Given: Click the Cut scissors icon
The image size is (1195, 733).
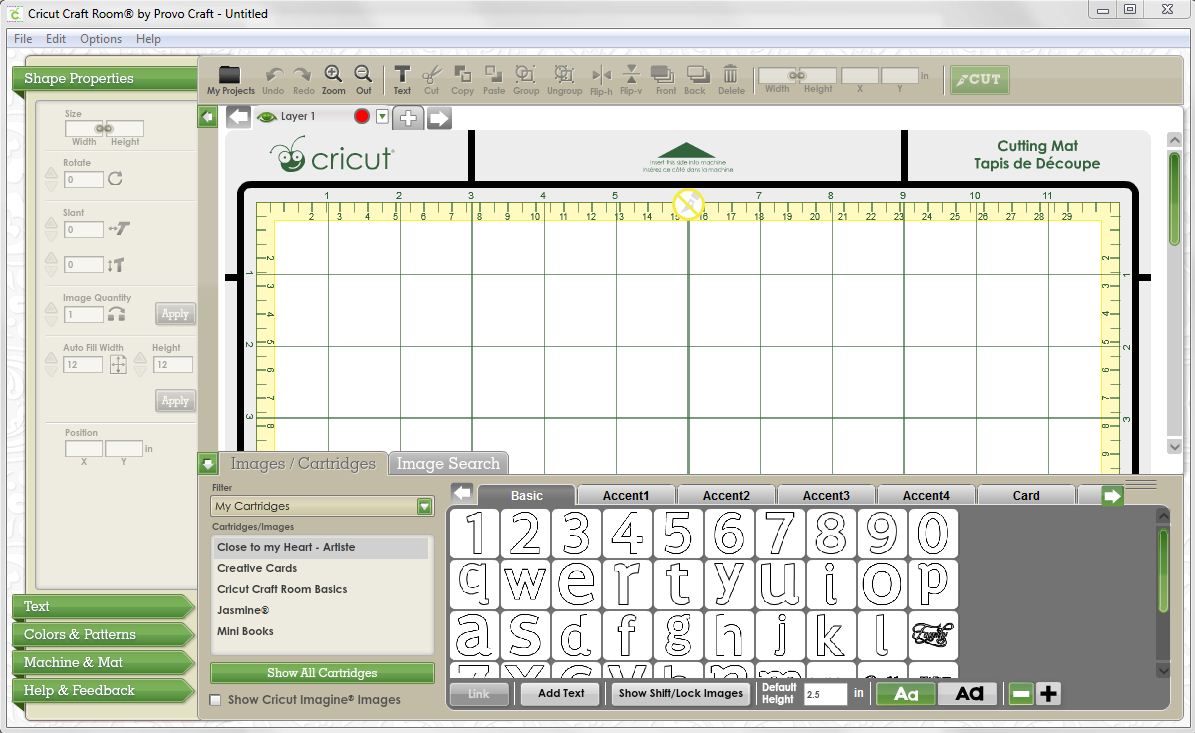Looking at the screenshot, I should coord(431,74).
